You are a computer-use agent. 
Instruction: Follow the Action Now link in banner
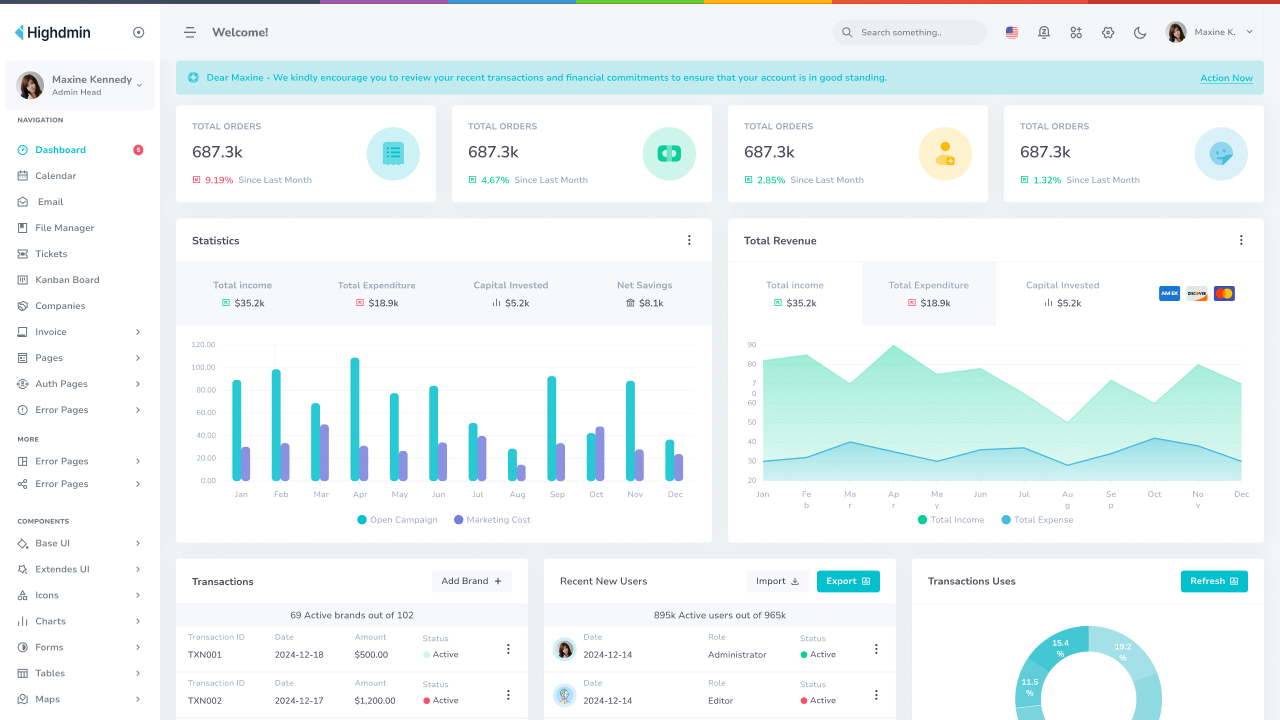[x=1226, y=77]
